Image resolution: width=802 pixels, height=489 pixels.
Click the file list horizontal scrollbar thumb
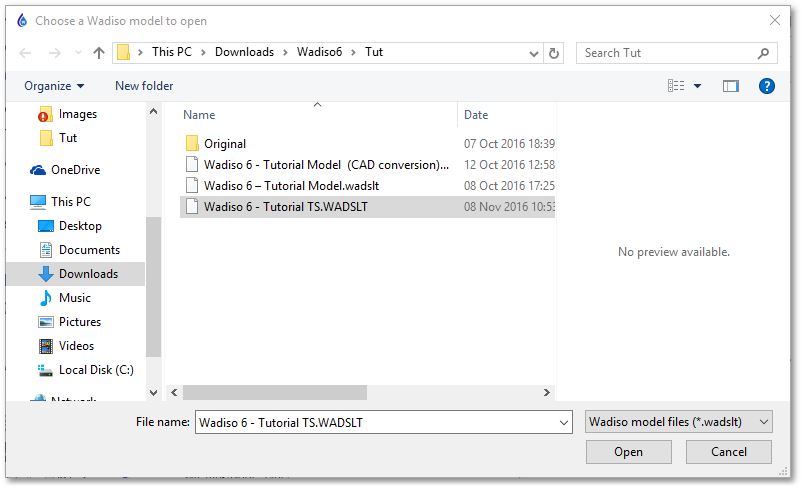point(275,393)
